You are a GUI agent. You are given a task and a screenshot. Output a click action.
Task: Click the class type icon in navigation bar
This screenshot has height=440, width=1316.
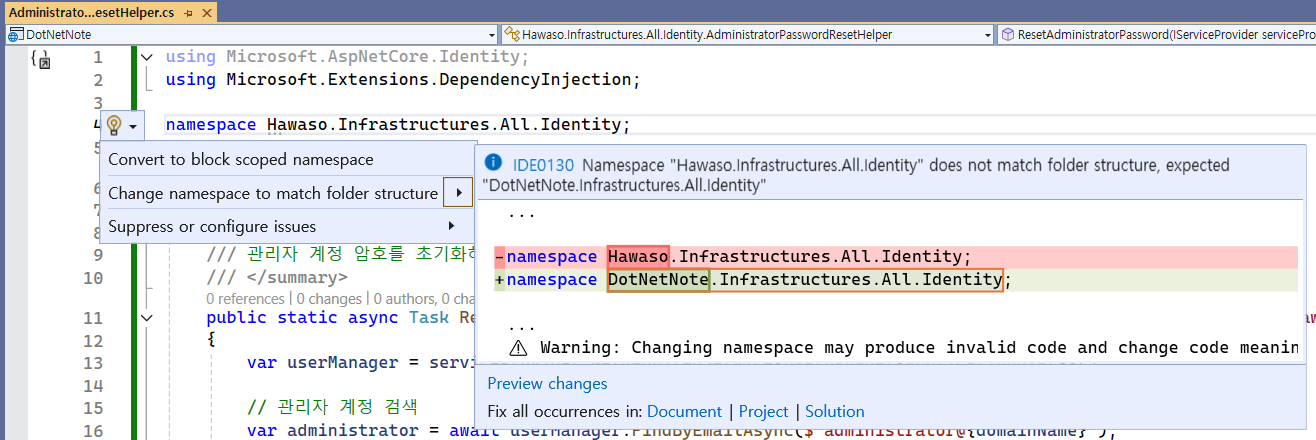[512, 34]
